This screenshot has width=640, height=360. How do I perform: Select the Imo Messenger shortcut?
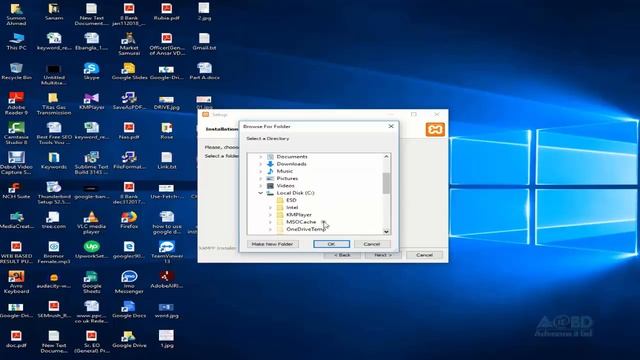click(129, 282)
